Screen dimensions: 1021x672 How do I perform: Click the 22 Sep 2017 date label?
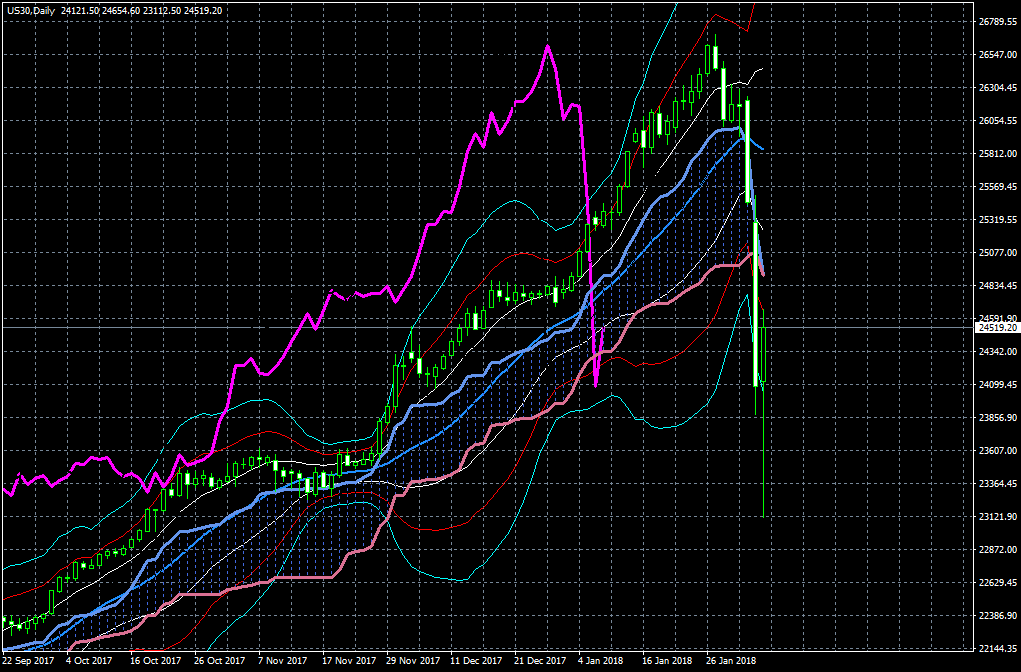pos(29,661)
